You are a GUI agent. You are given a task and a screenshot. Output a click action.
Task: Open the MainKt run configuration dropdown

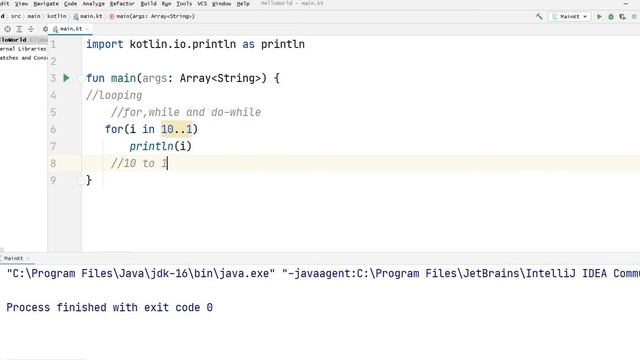[569, 17]
